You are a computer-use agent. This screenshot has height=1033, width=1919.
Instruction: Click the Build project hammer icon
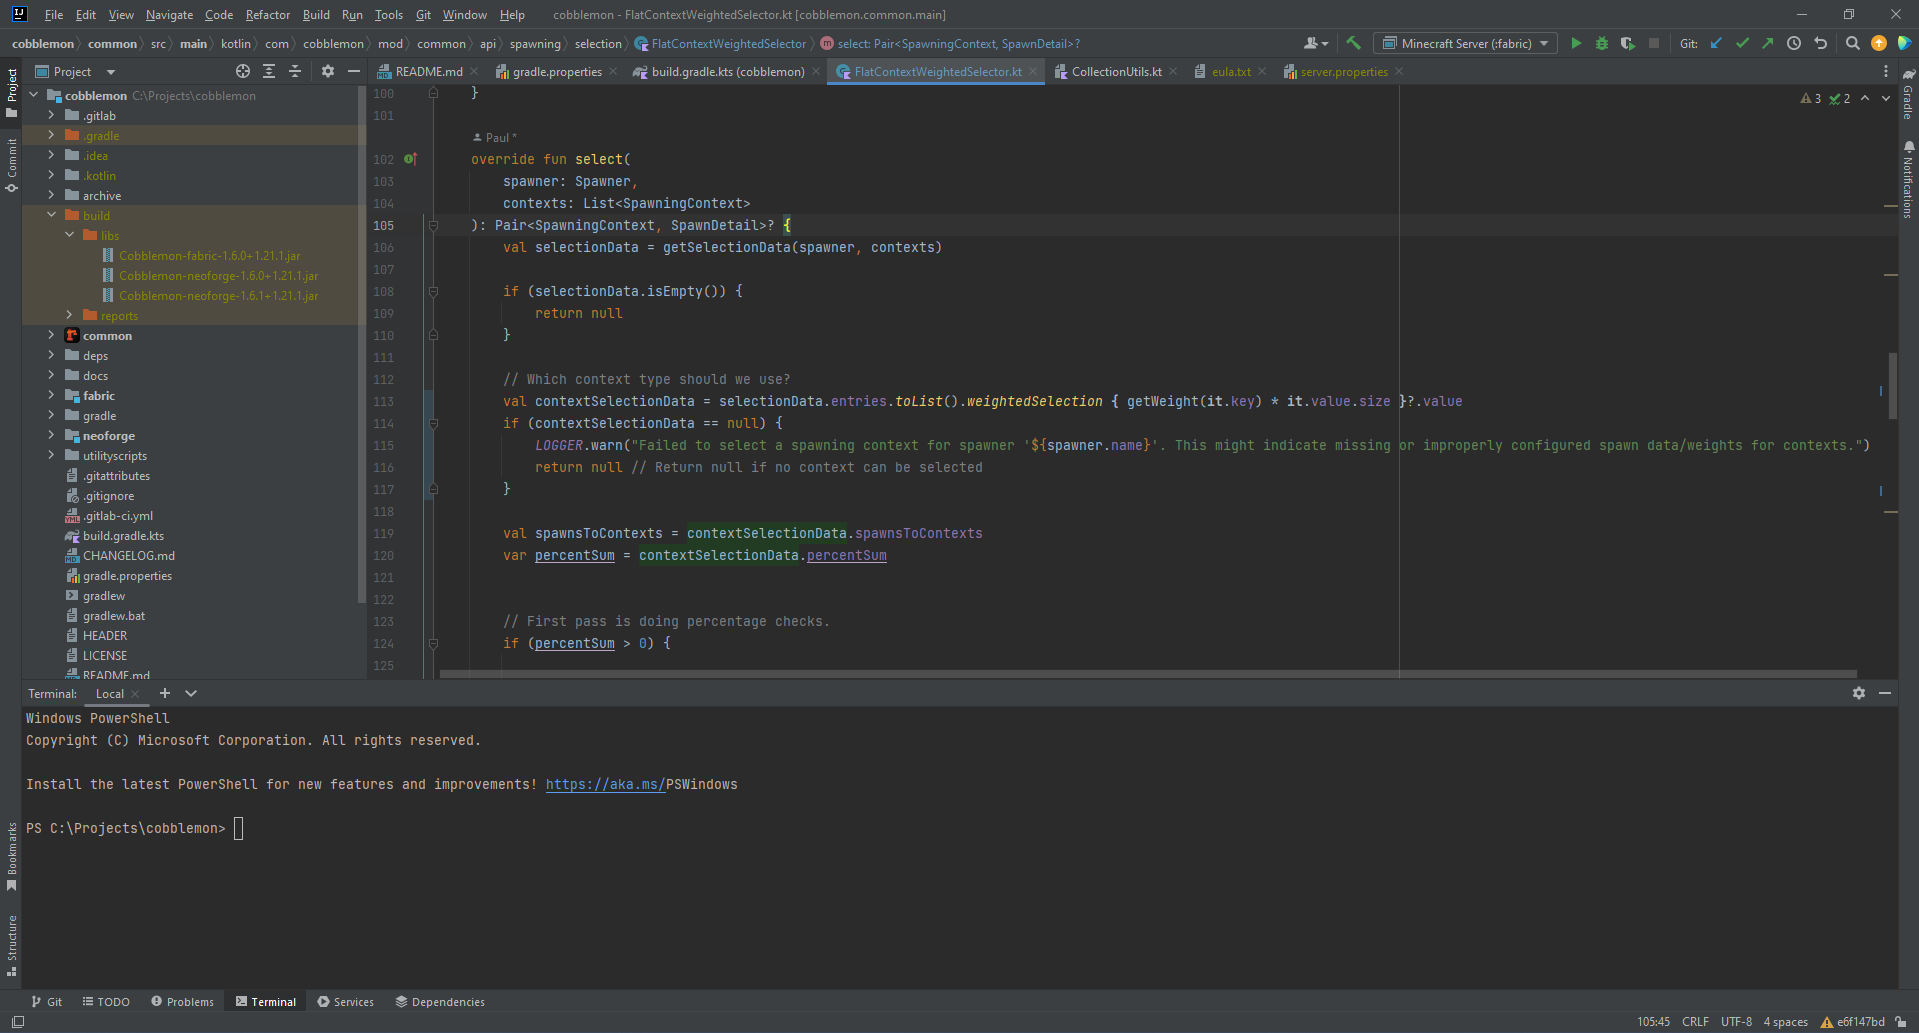coord(1354,43)
